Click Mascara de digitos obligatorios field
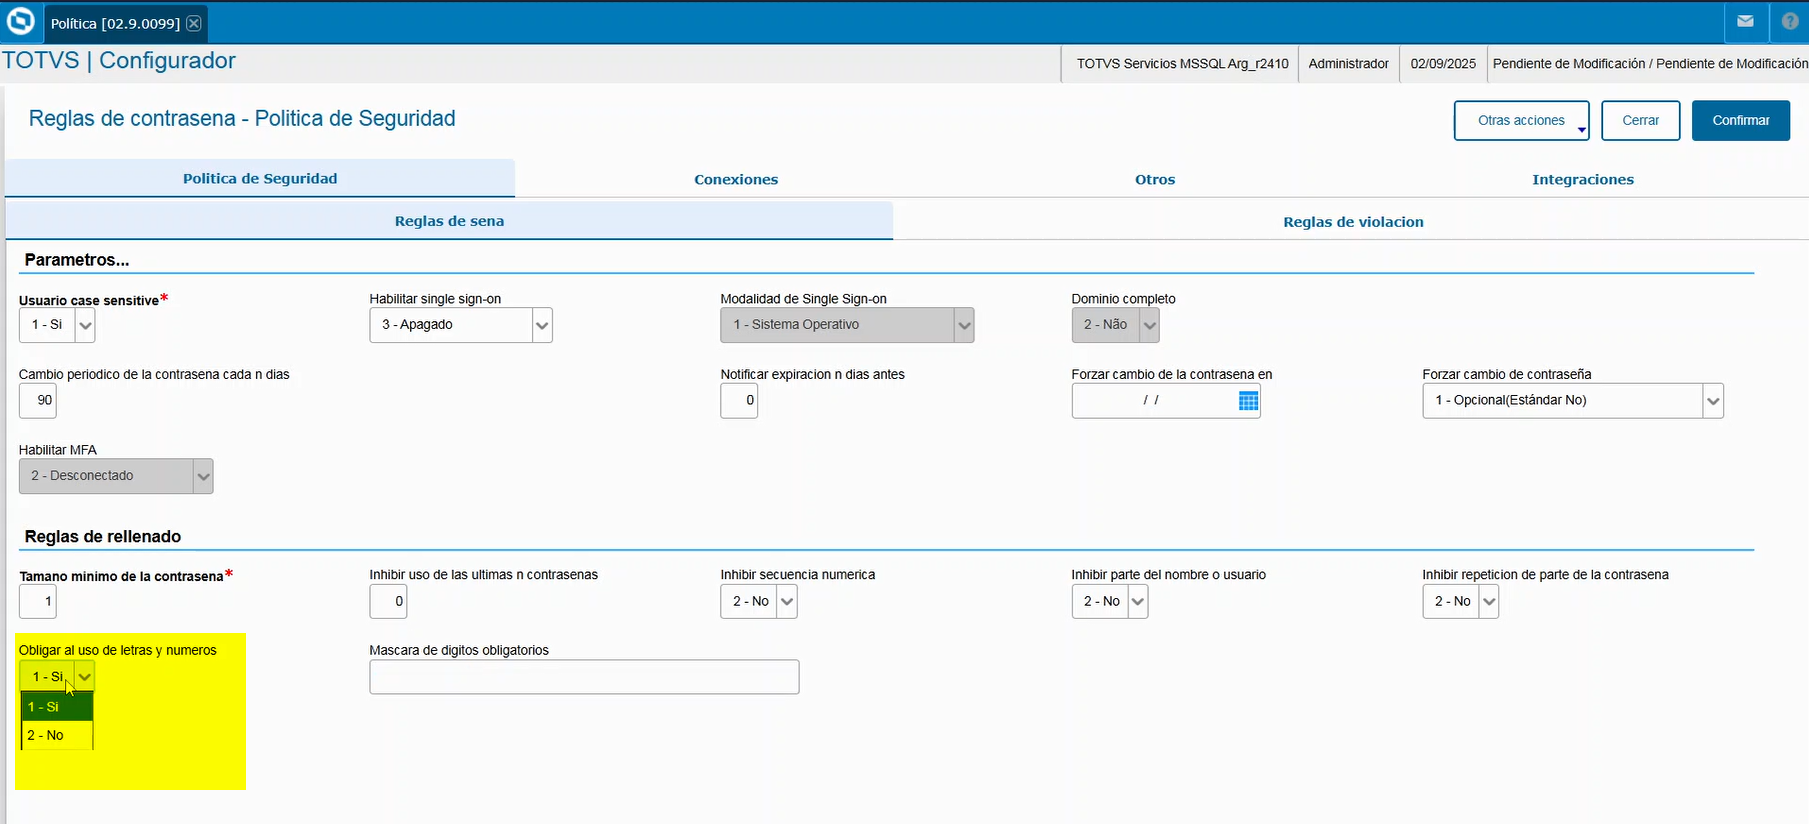 pos(584,677)
